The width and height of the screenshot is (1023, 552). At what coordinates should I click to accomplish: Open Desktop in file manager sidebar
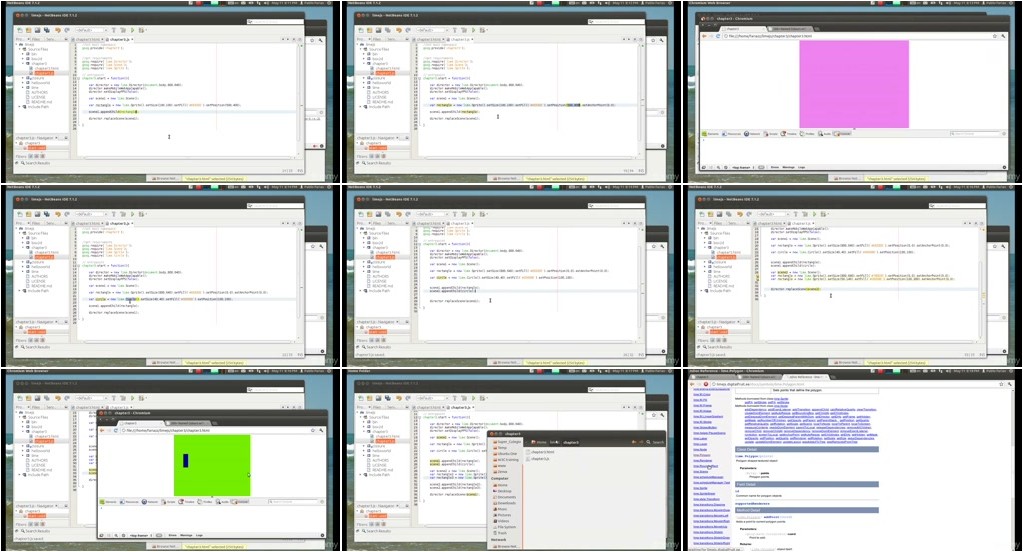pyautogui.click(x=504, y=491)
